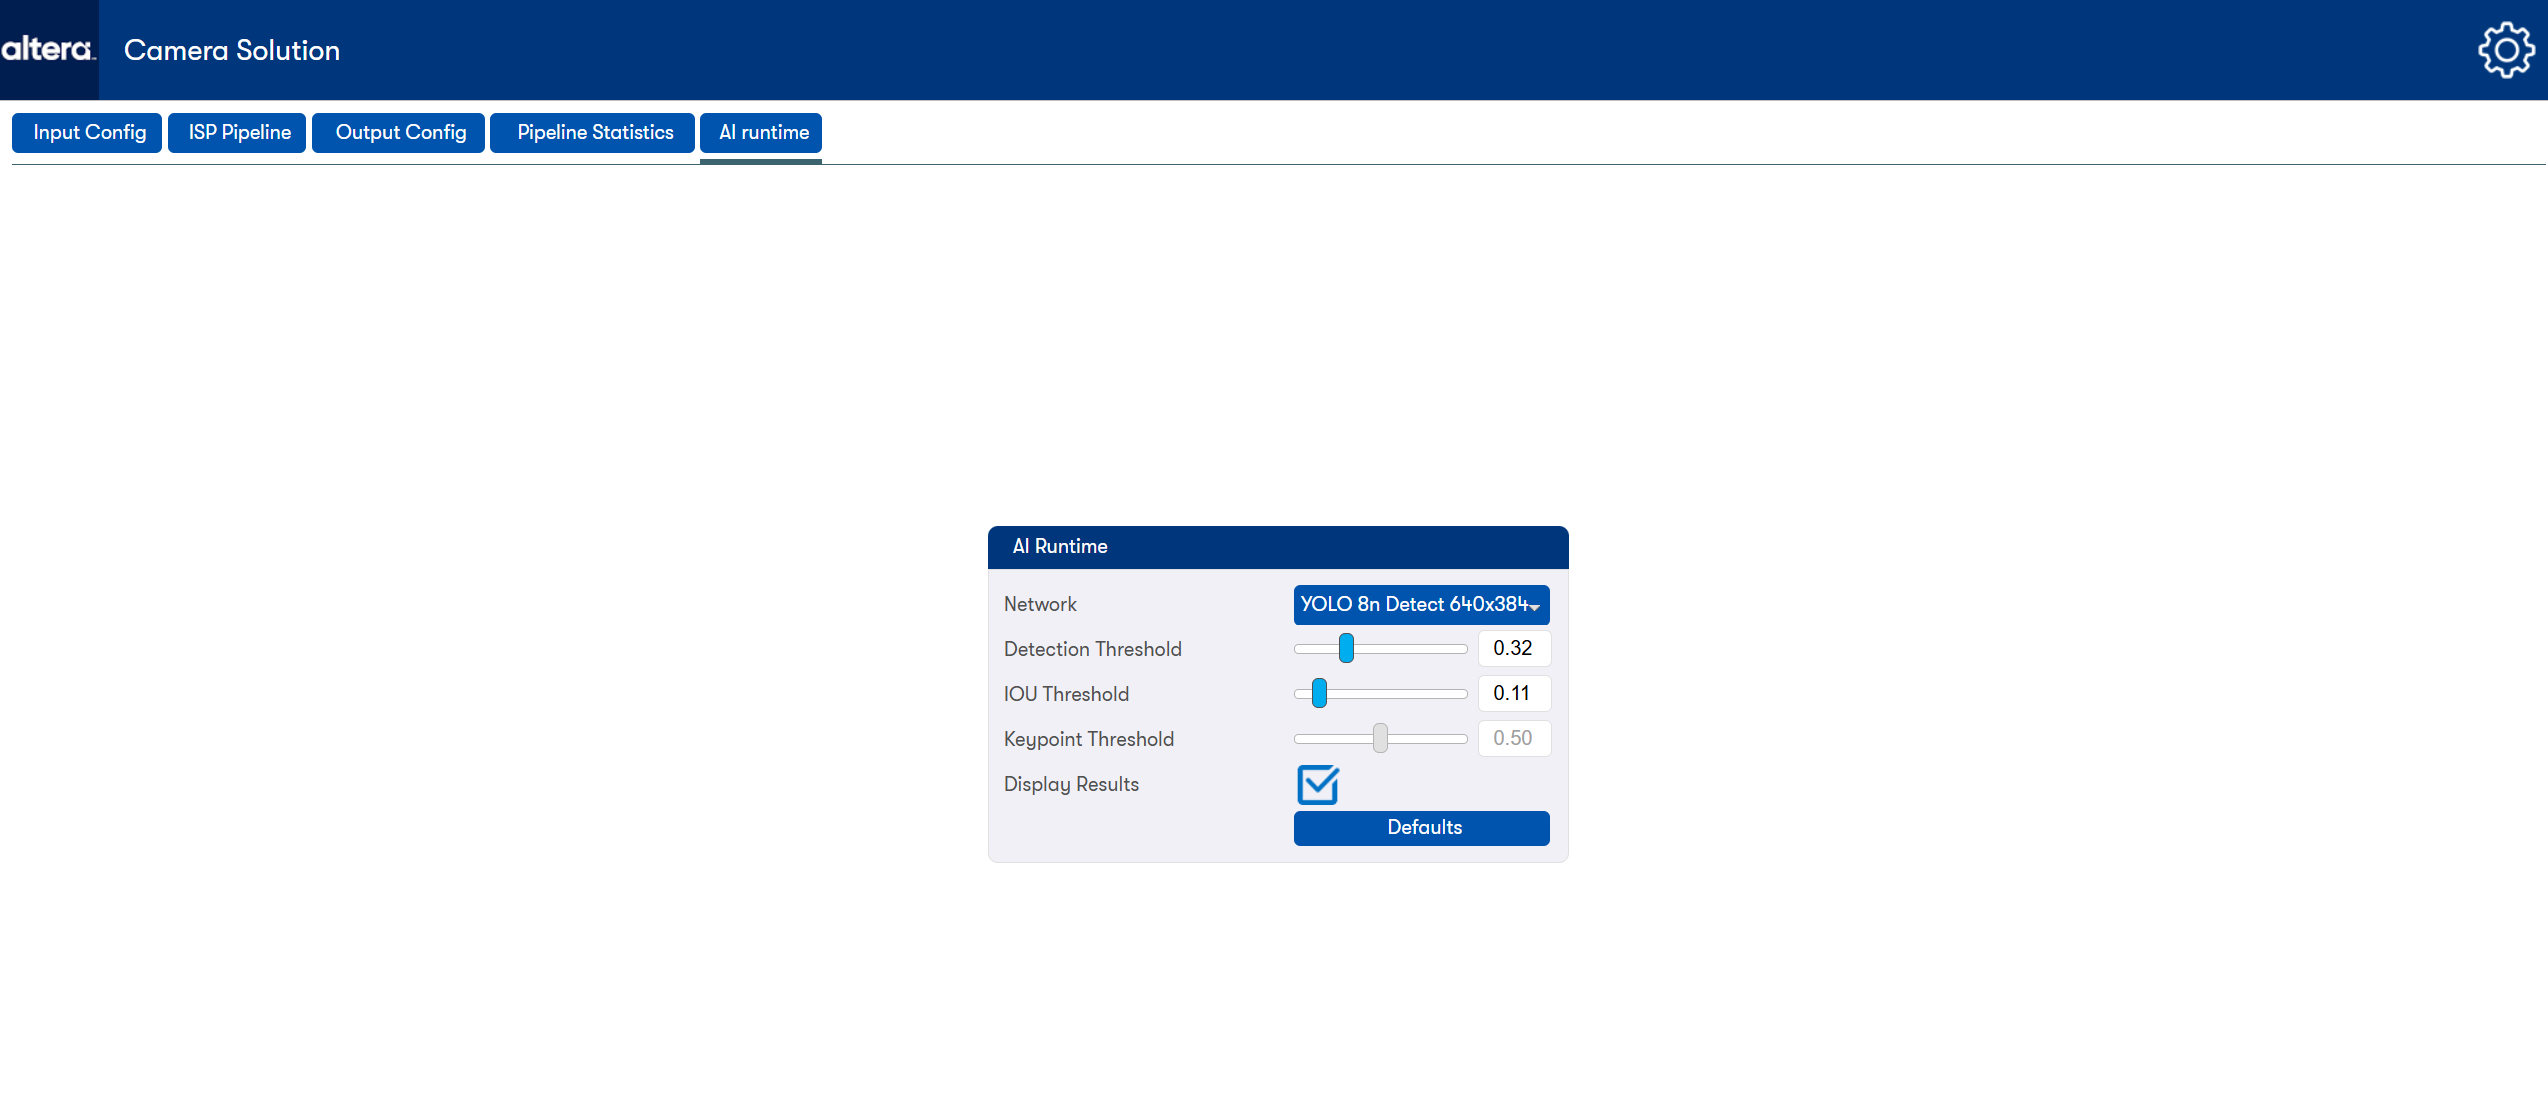Click the Keypoint Threshold slider

pyautogui.click(x=1380, y=738)
